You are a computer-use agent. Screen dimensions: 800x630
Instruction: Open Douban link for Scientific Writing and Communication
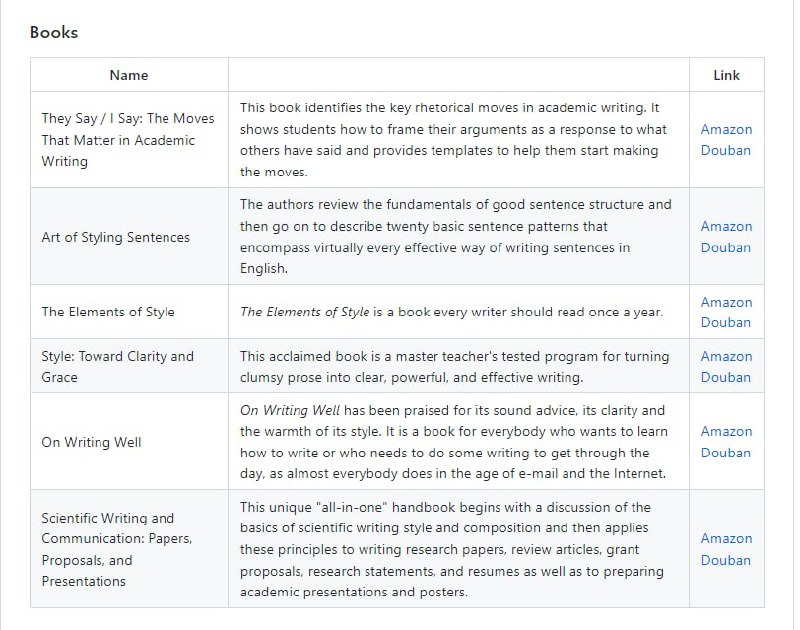(x=726, y=560)
